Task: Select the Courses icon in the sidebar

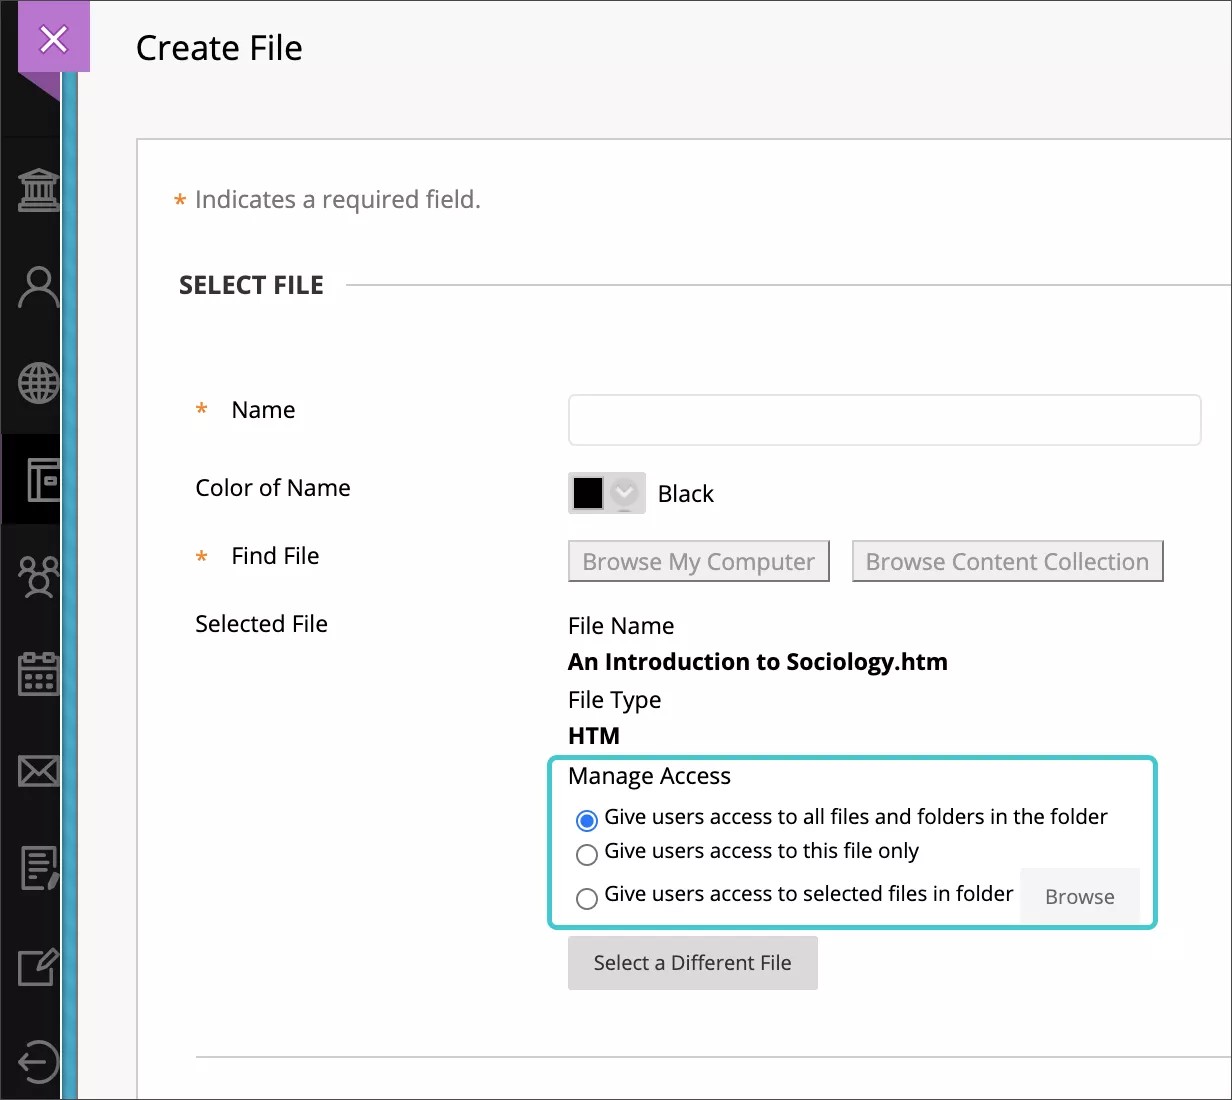Action: click(x=38, y=480)
